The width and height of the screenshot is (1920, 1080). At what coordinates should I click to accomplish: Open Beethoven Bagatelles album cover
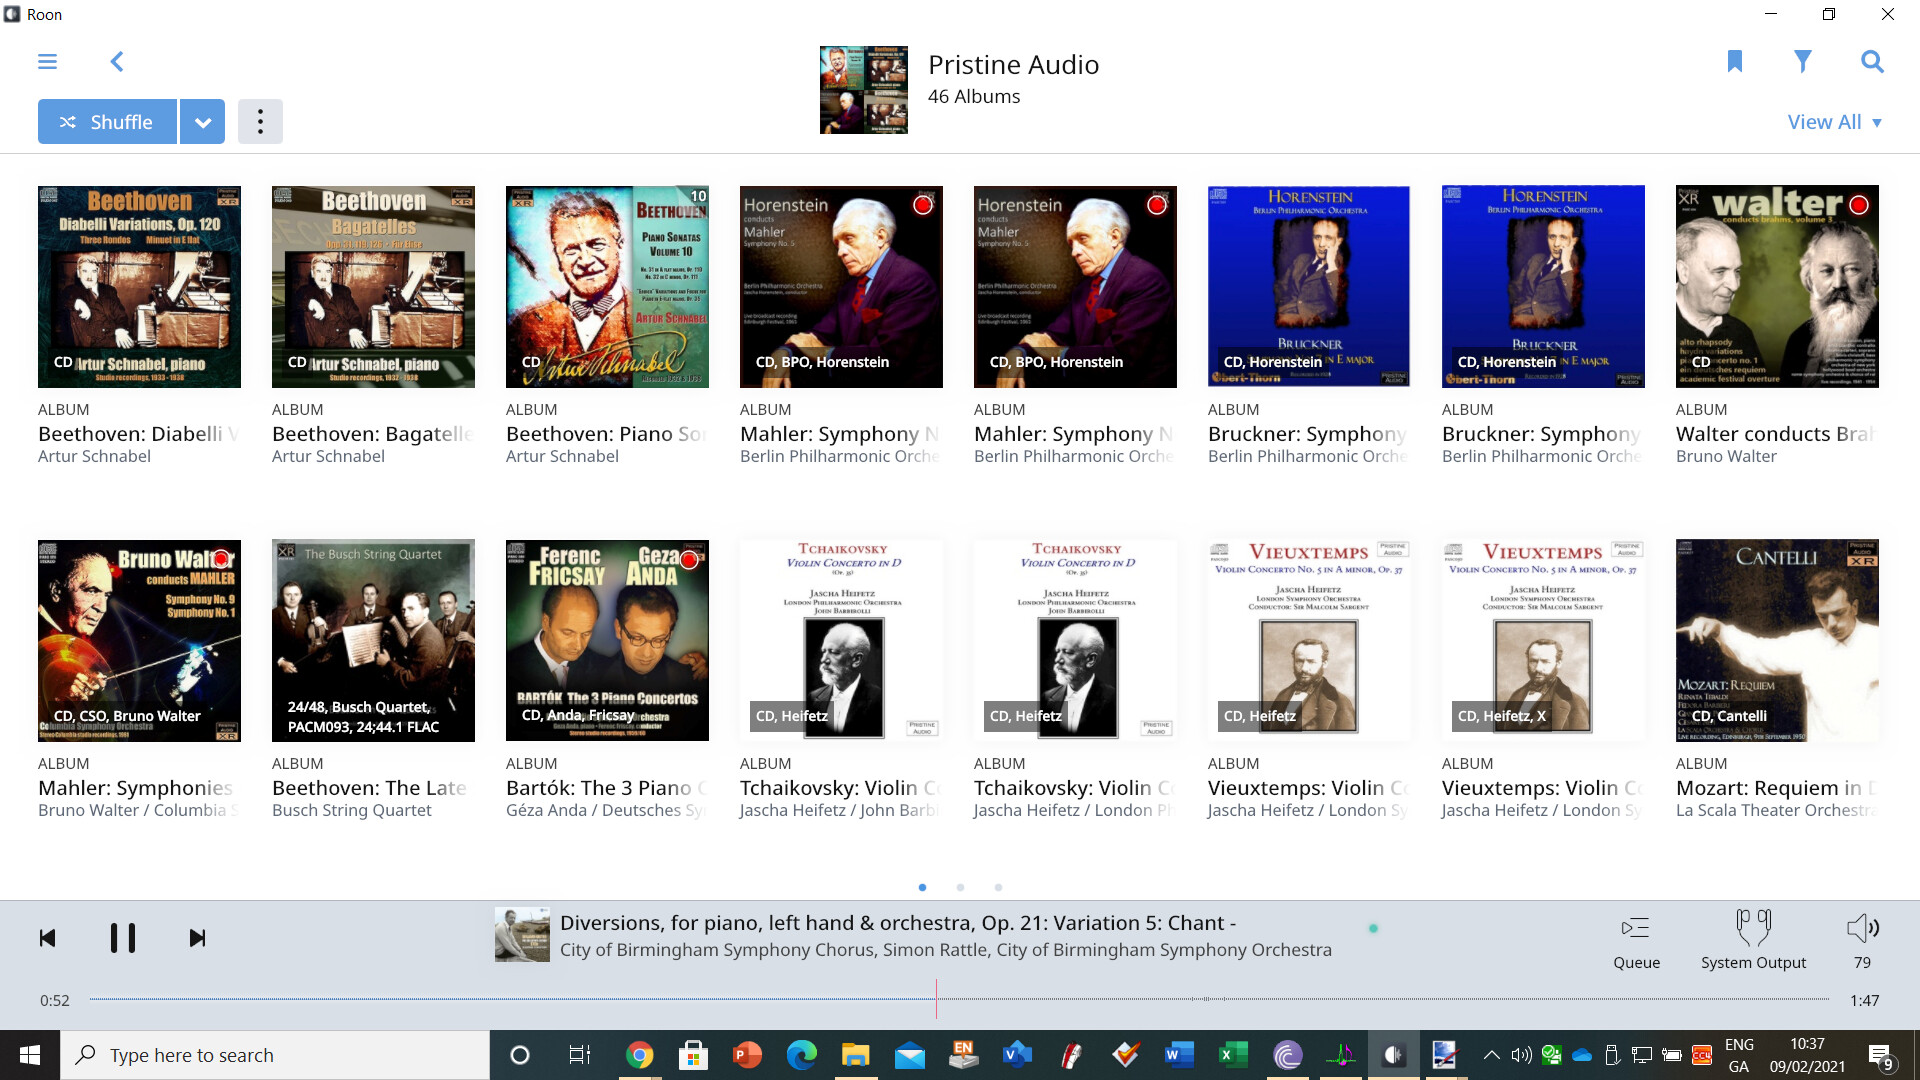373,287
